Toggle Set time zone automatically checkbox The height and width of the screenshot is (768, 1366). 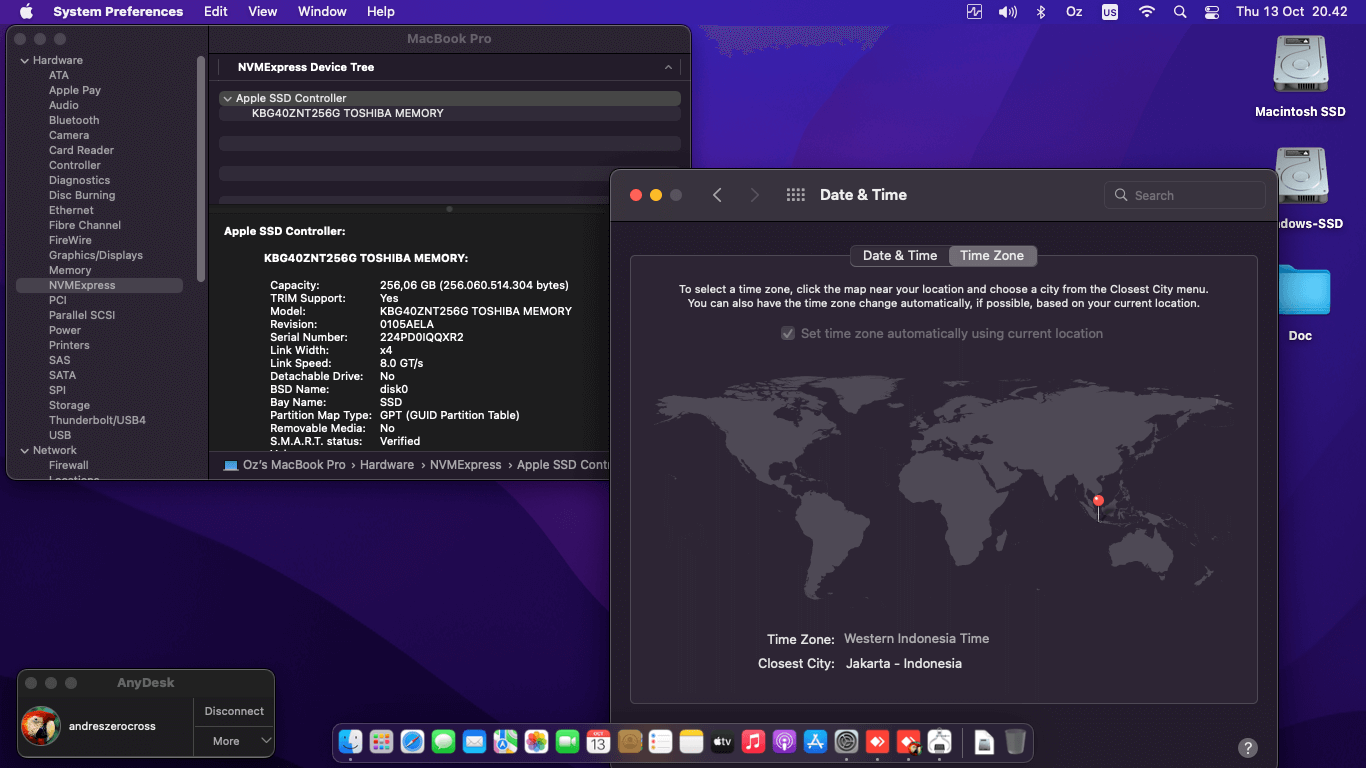coord(788,333)
